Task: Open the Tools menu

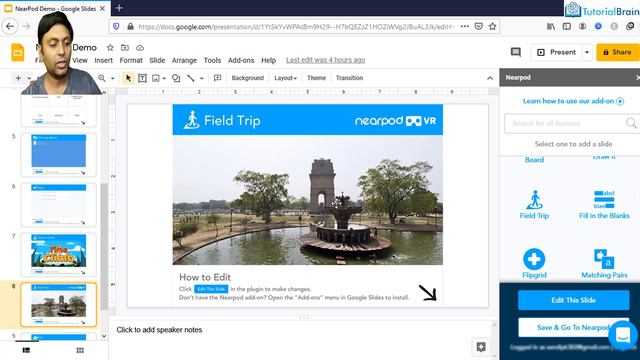Action: pos(212,60)
